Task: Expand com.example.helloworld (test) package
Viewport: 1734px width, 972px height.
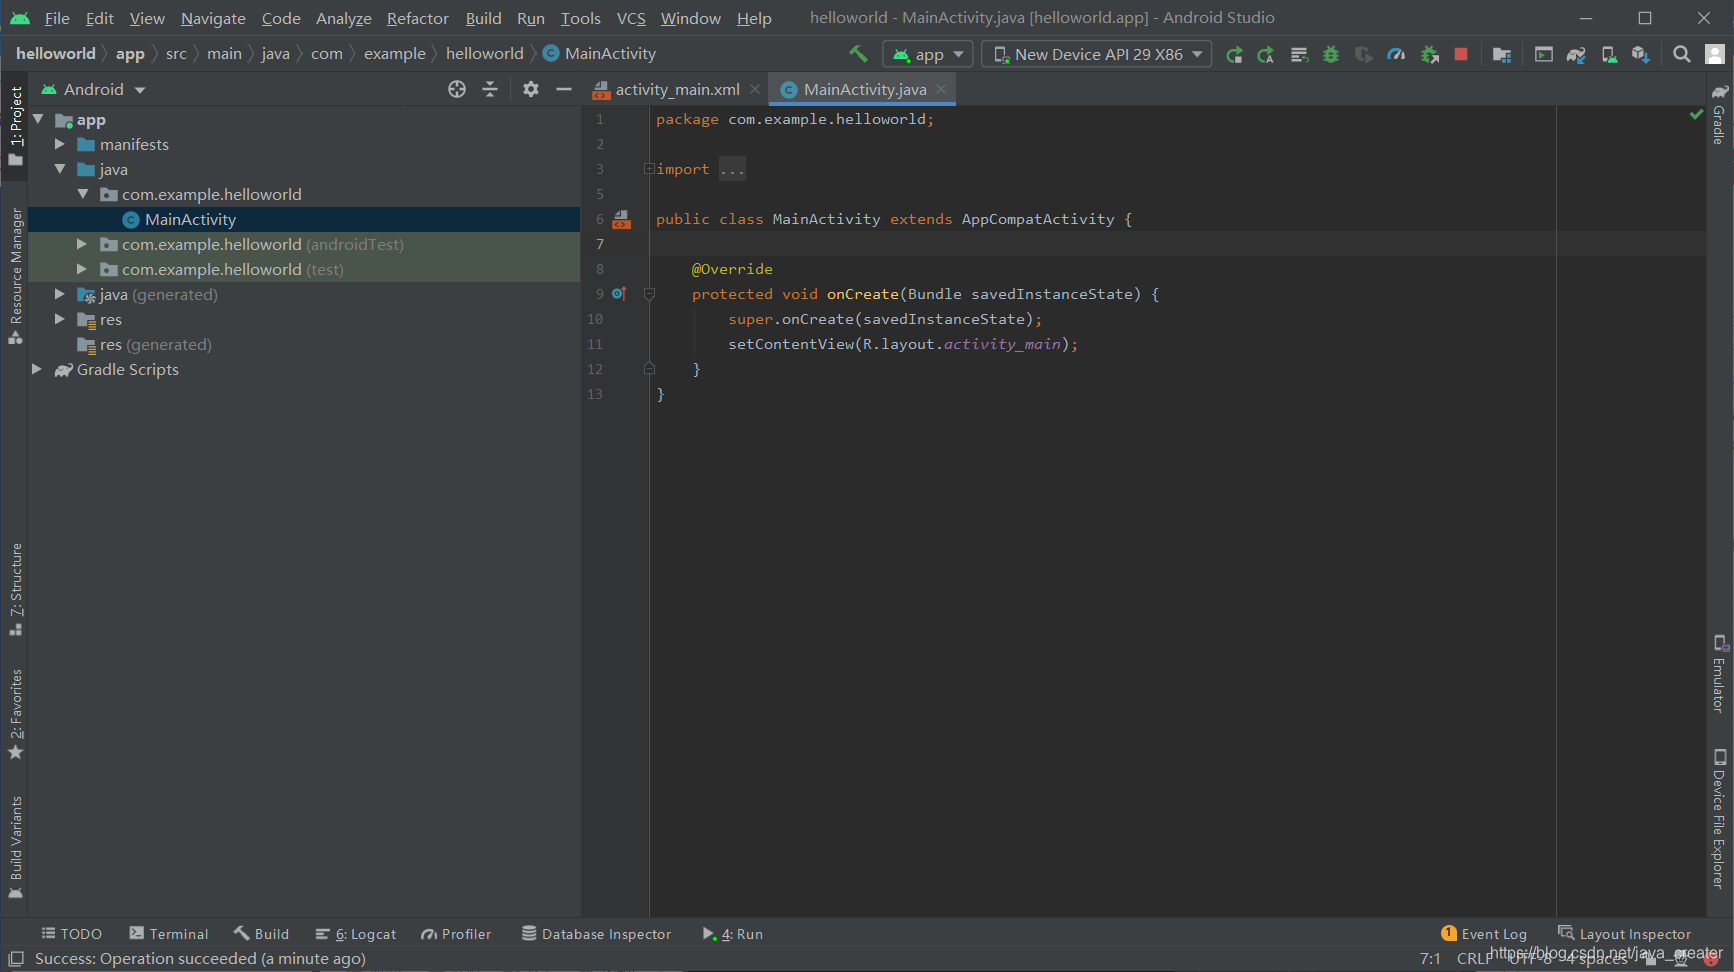Action: (x=83, y=269)
